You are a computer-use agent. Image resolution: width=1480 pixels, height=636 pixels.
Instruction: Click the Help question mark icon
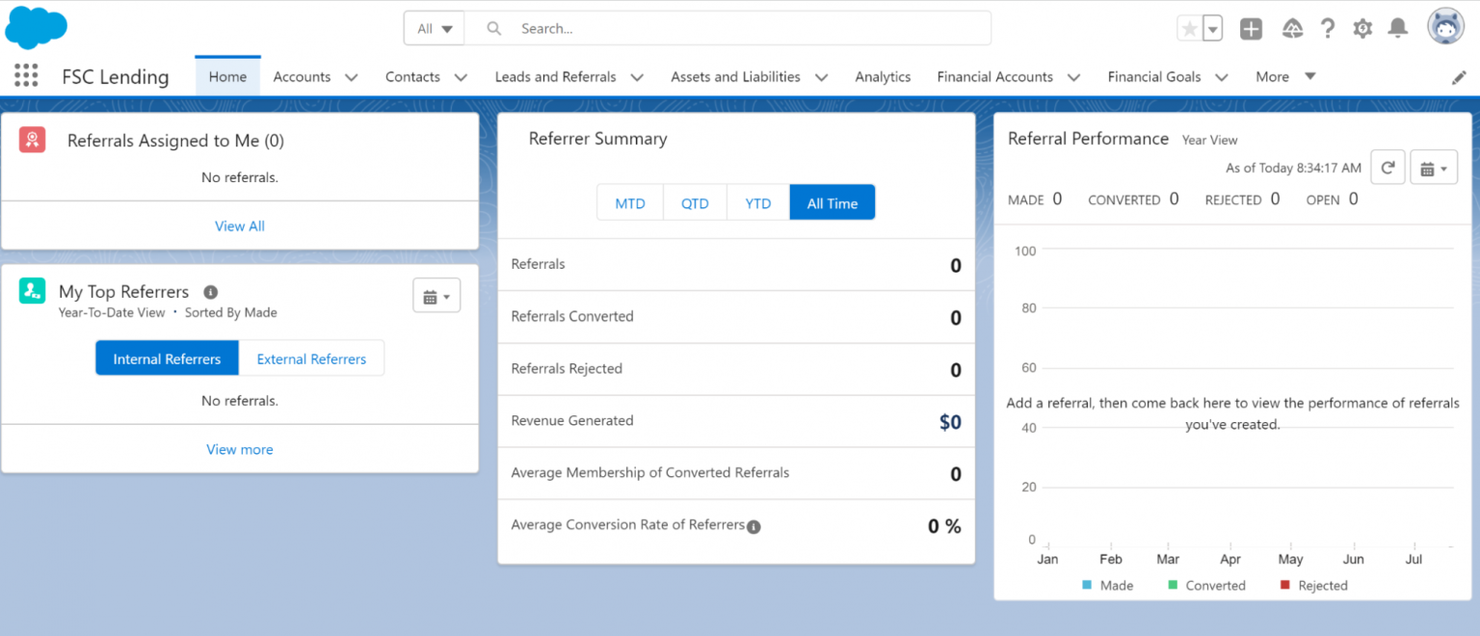[x=1327, y=28]
